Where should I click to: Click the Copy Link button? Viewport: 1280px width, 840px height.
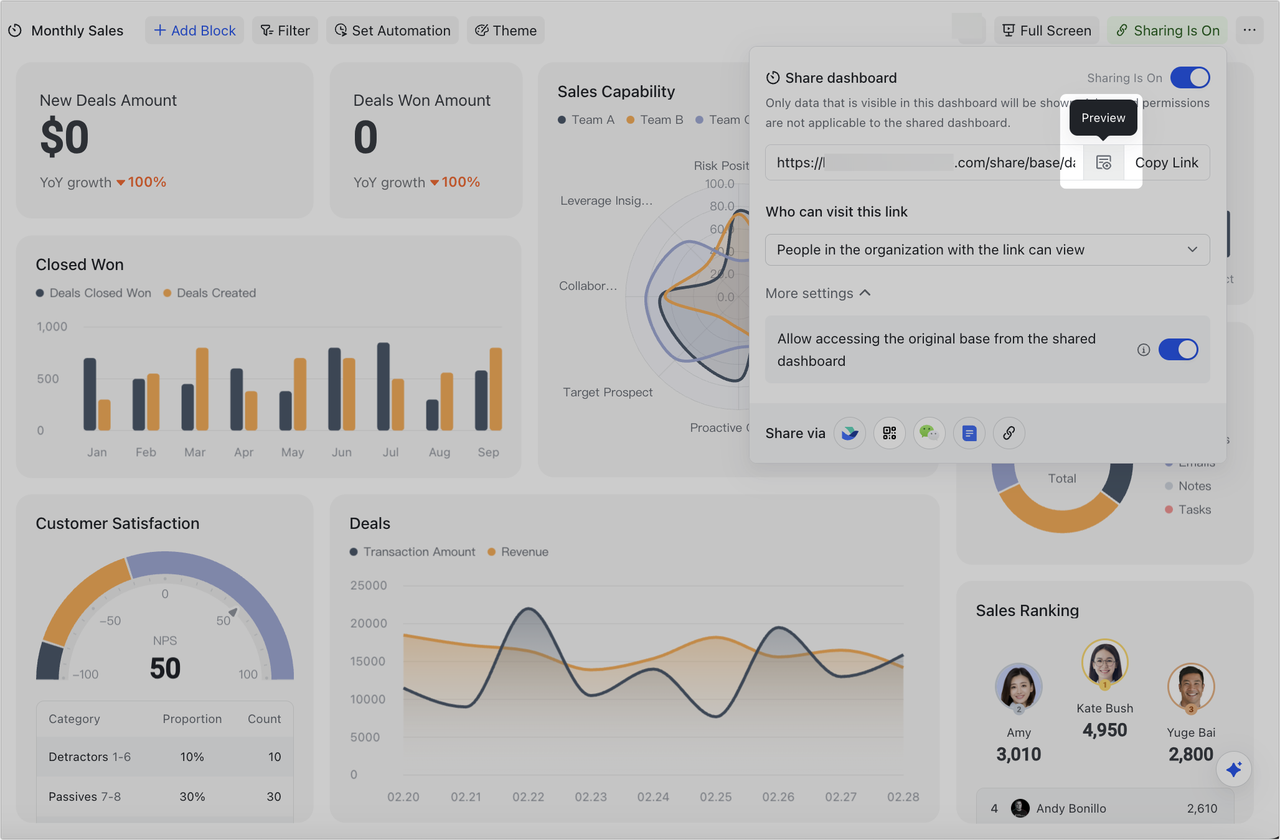pos(1166,163)
